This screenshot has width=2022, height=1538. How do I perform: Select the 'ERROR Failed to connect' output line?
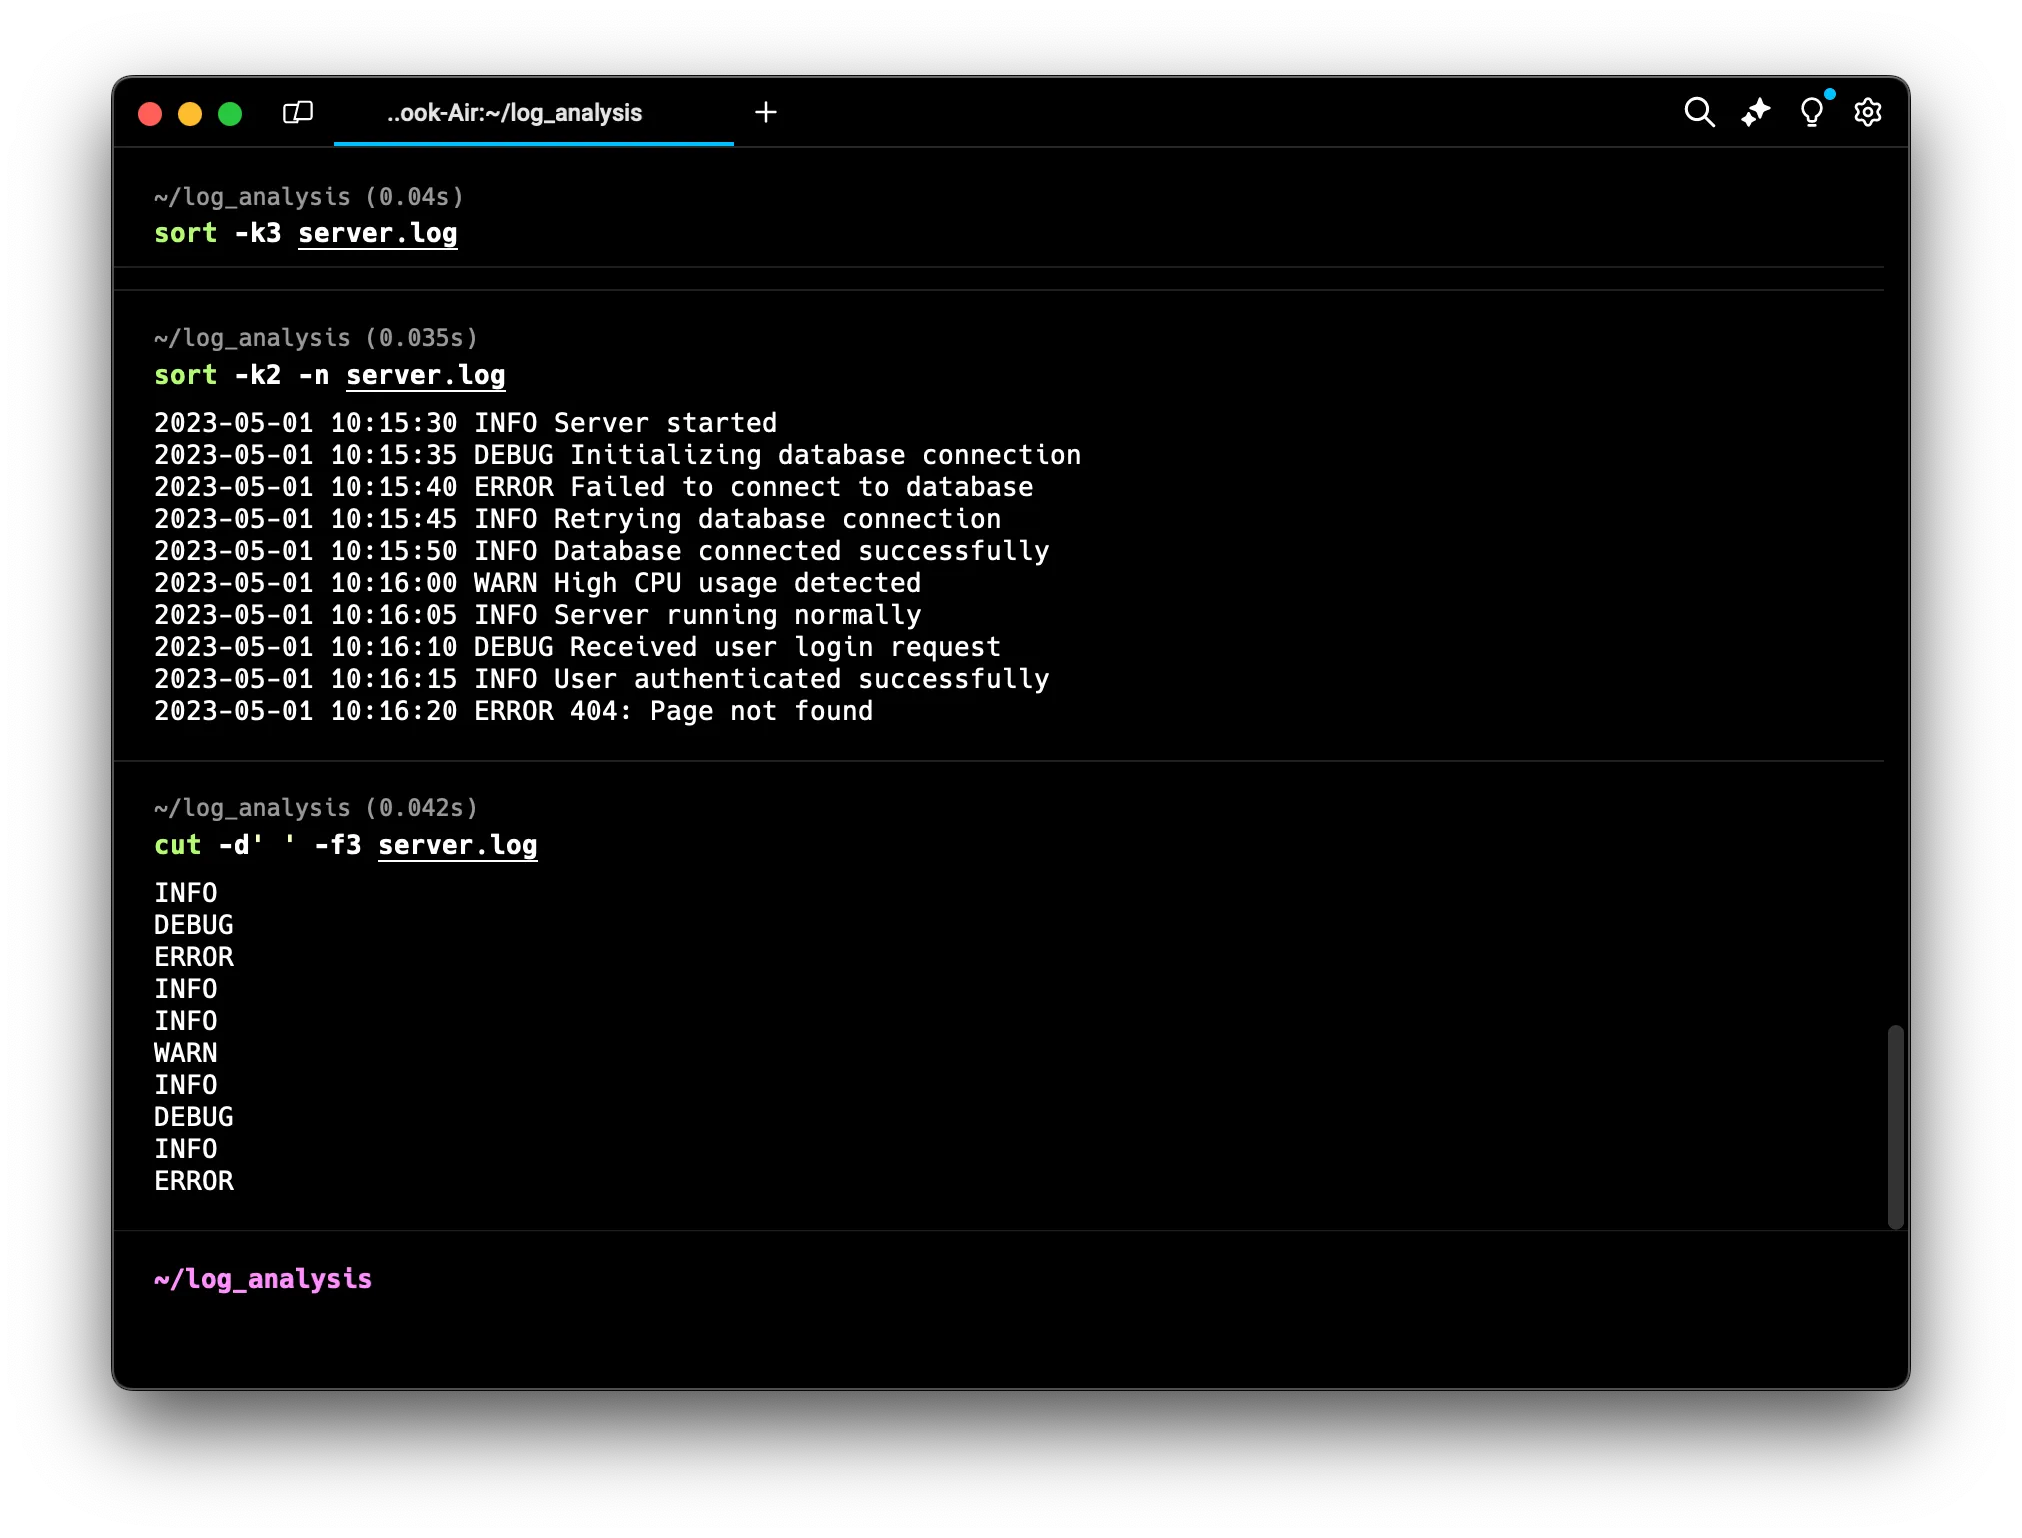pyautogui.click(x=593, y=487)
